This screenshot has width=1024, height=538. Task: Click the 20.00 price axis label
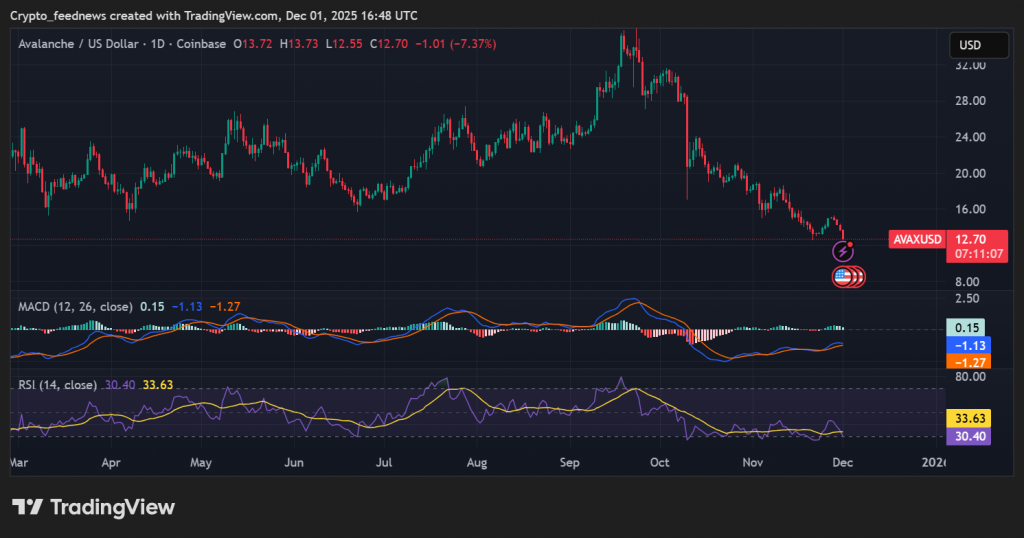click(970, 173)
